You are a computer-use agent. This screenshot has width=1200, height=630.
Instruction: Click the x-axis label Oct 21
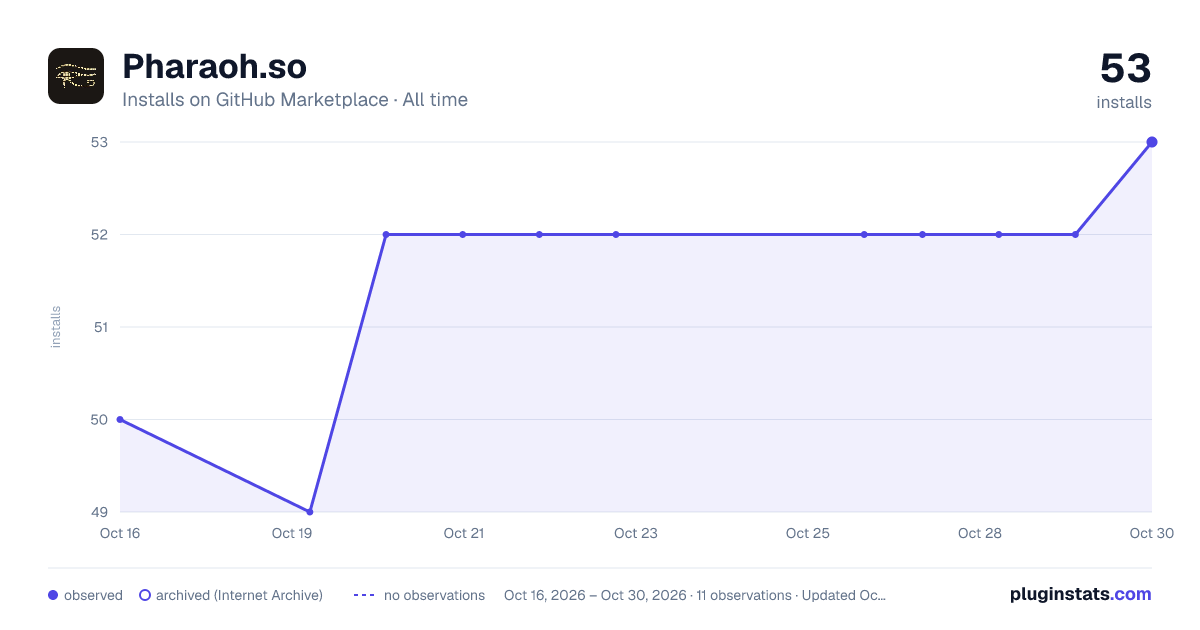[464, 533]
